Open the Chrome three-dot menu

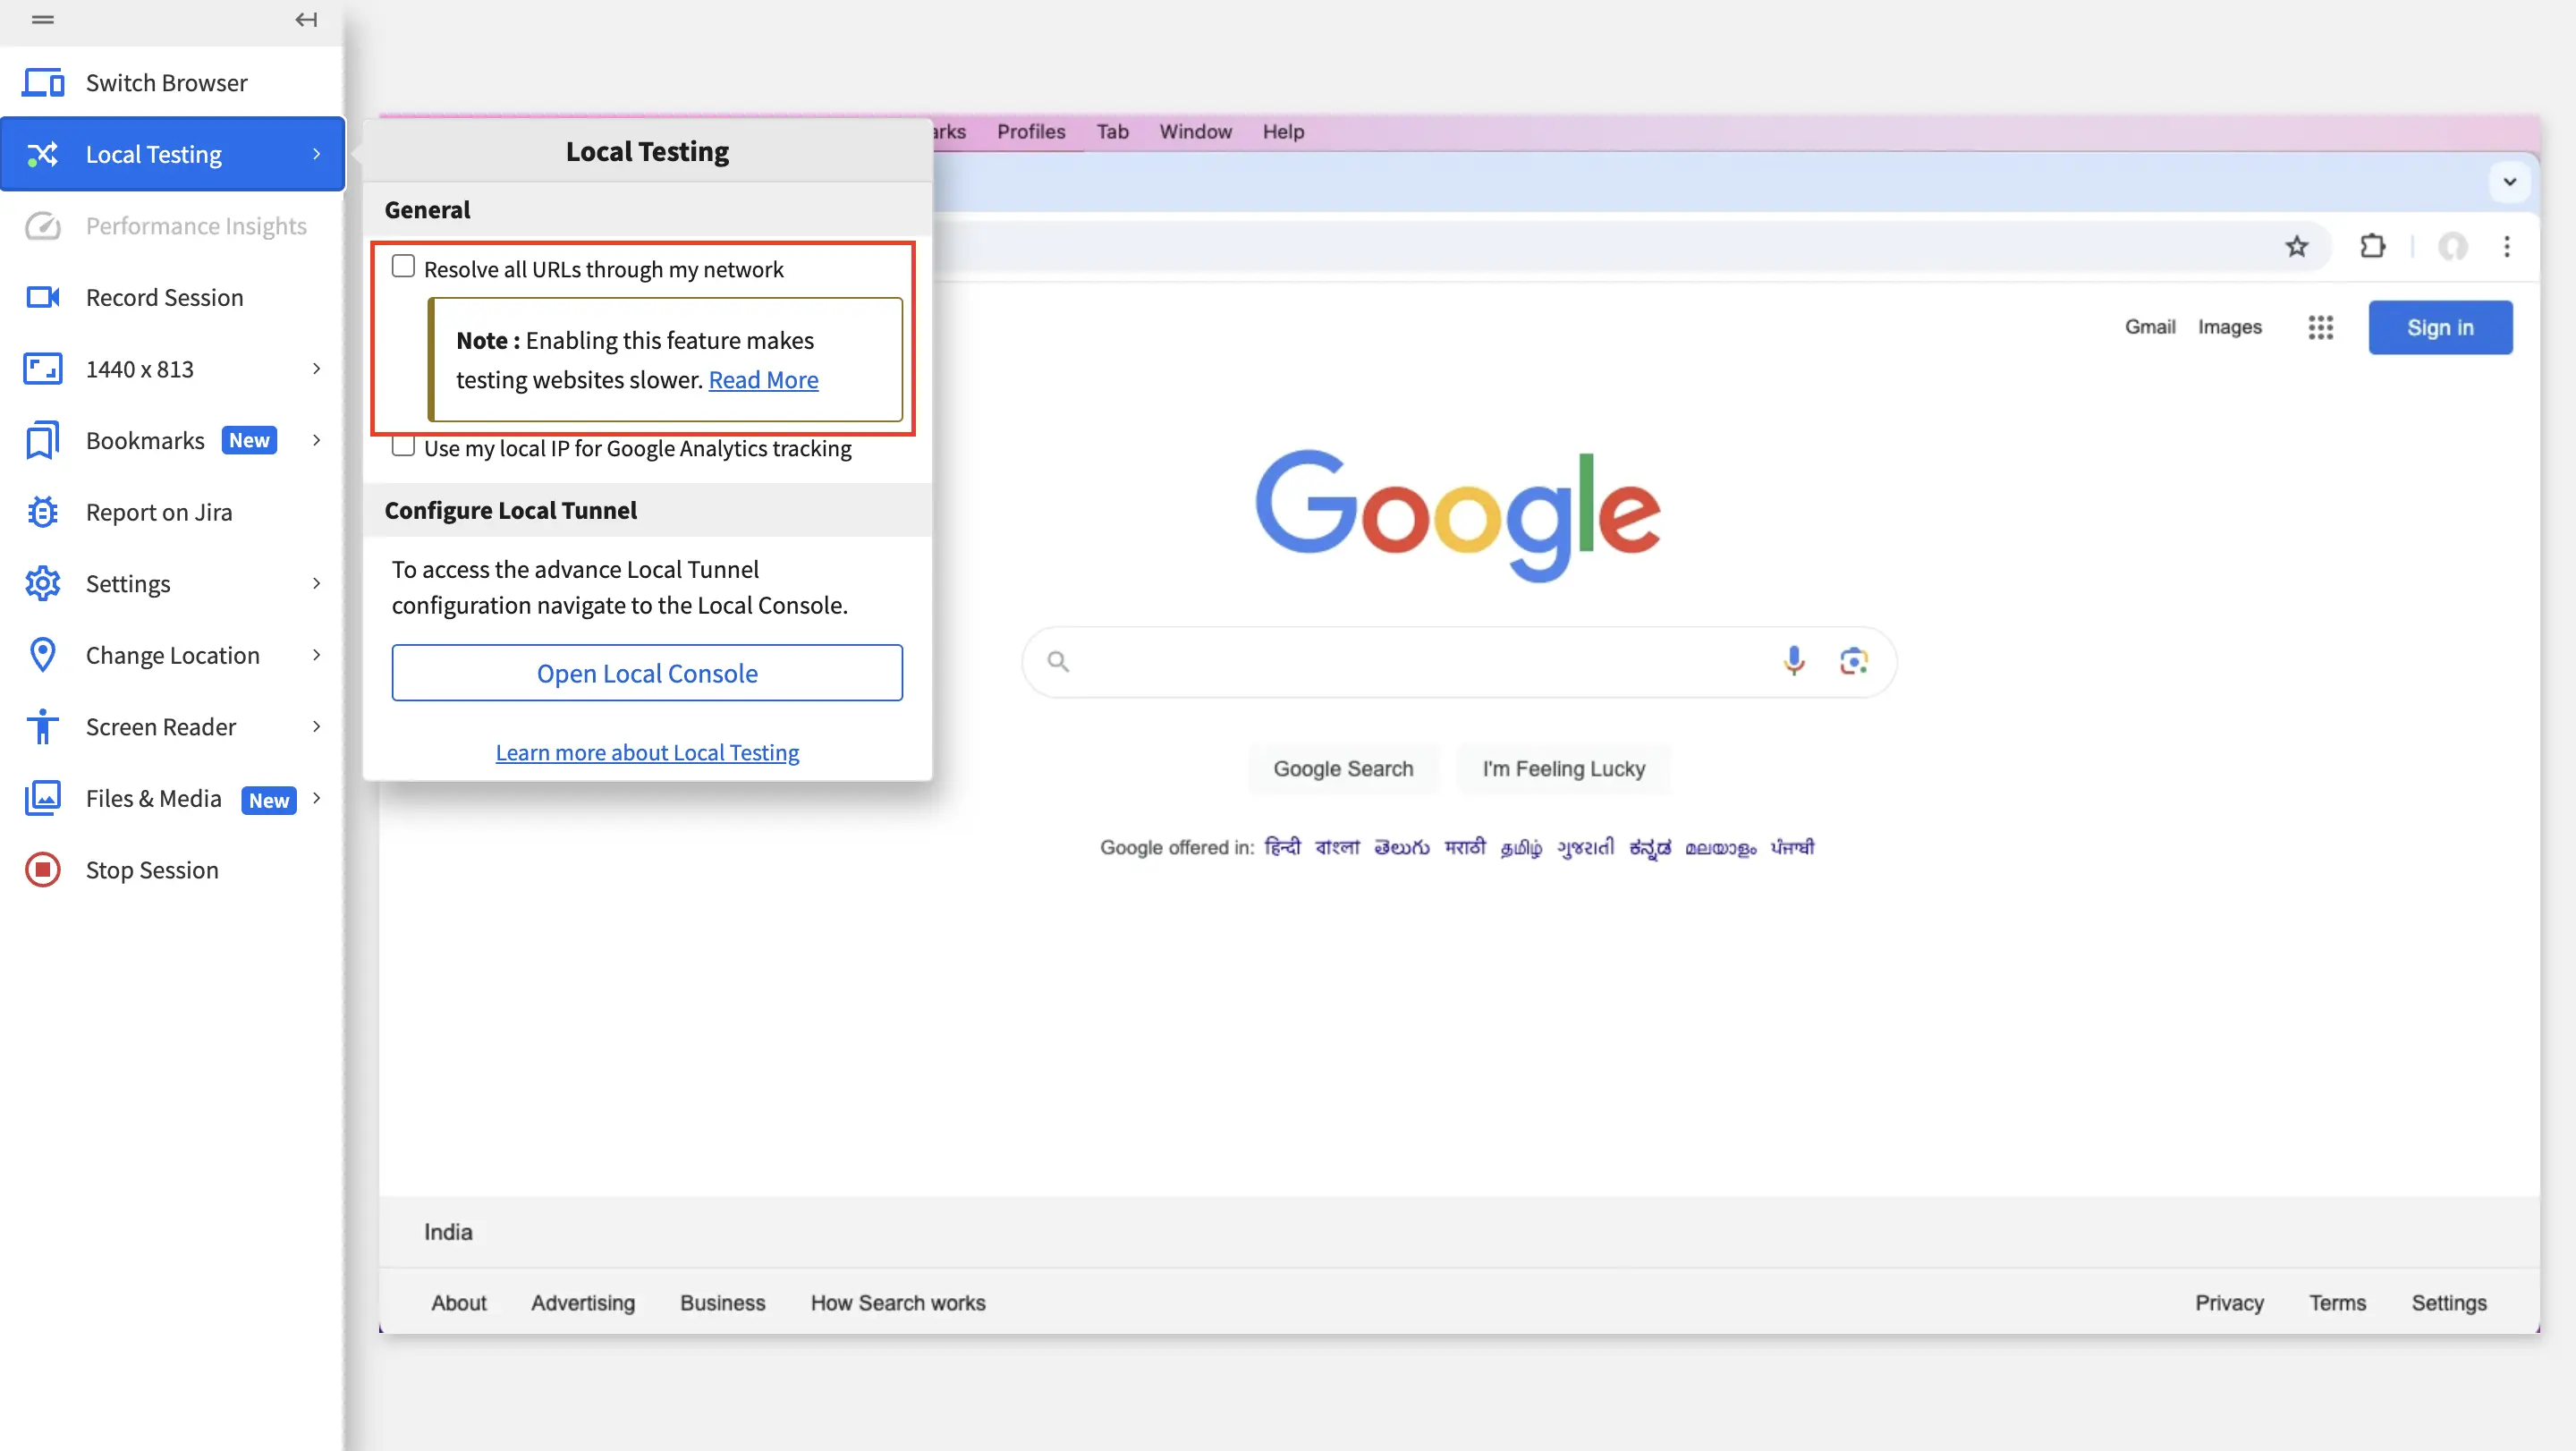pos(2507,246)
